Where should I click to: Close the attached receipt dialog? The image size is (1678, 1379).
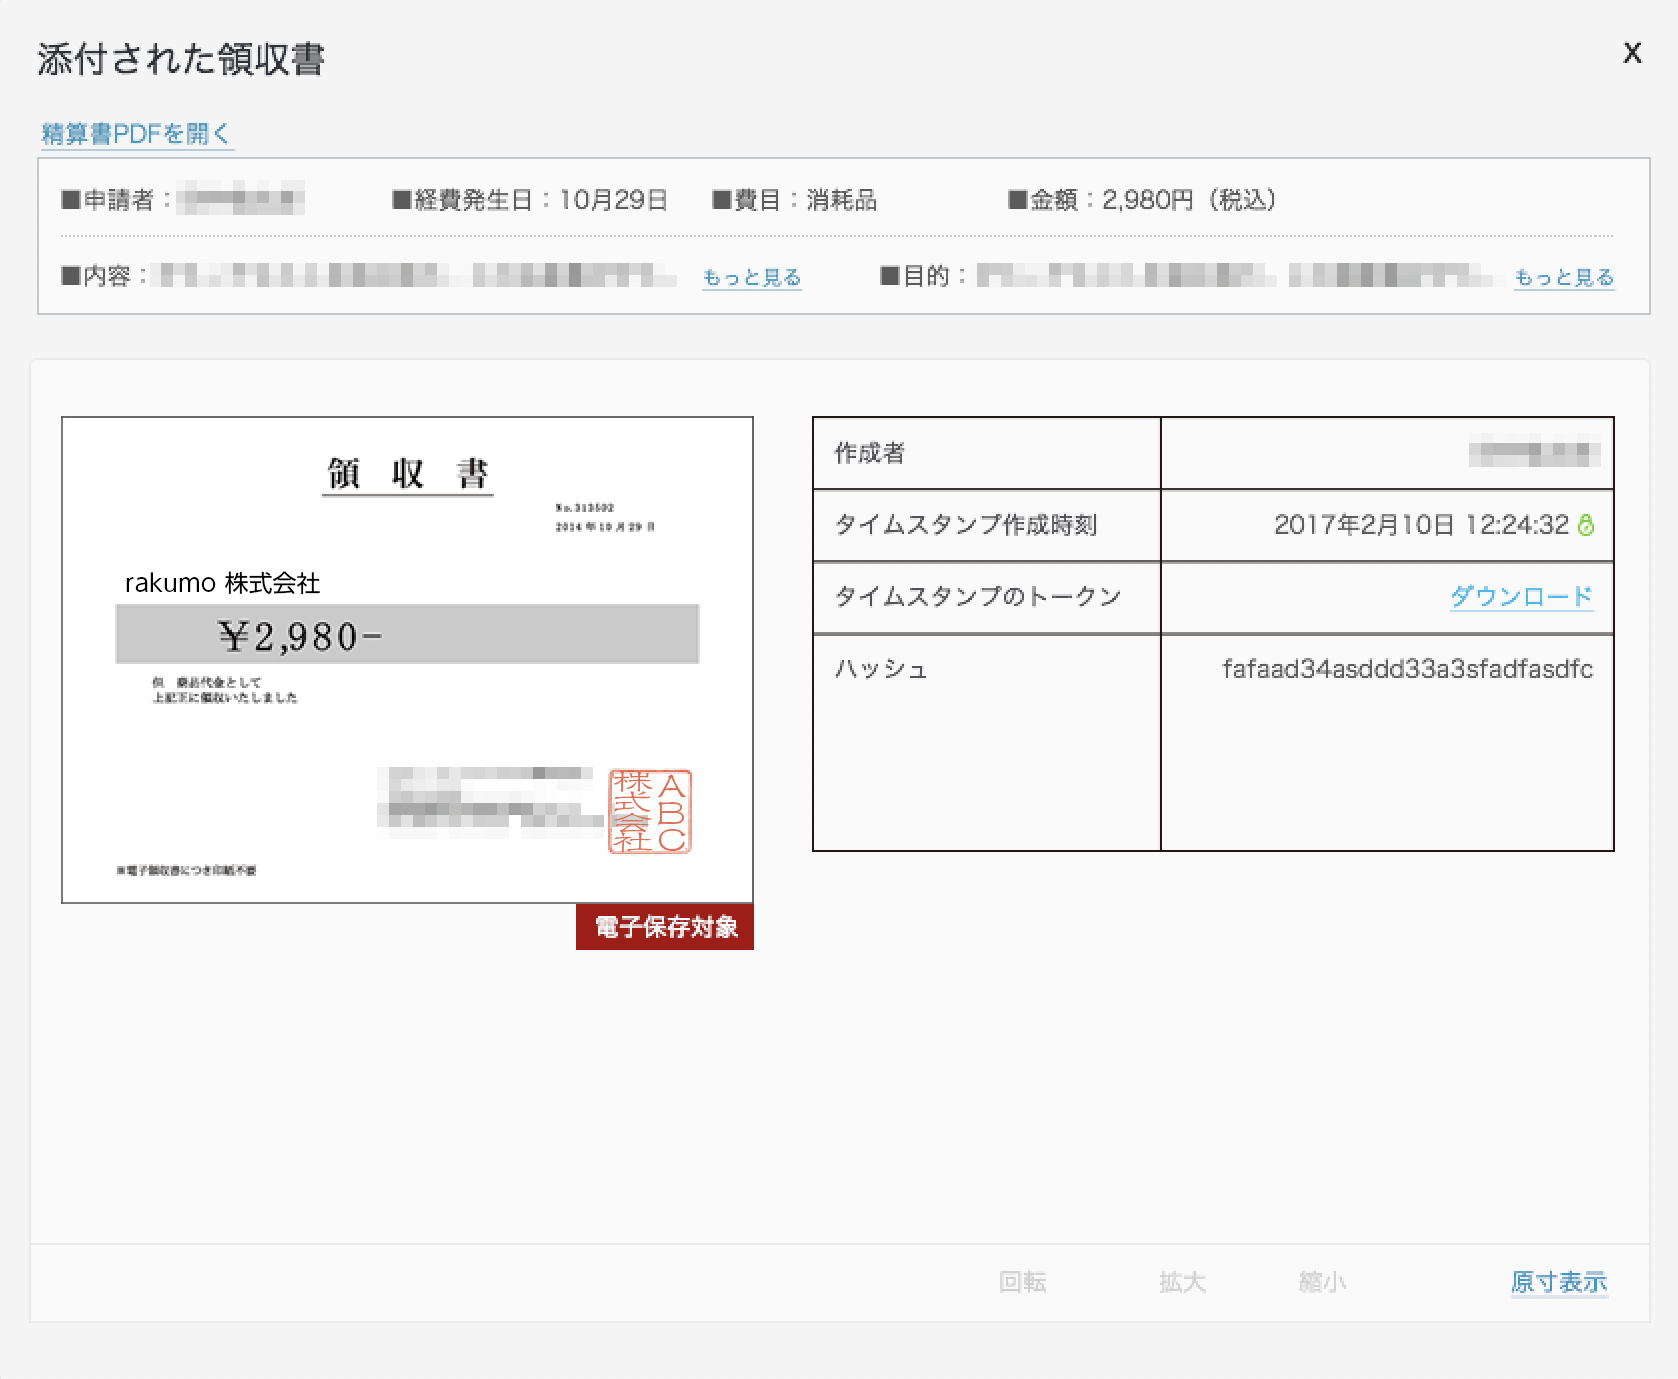(1632, 54)
